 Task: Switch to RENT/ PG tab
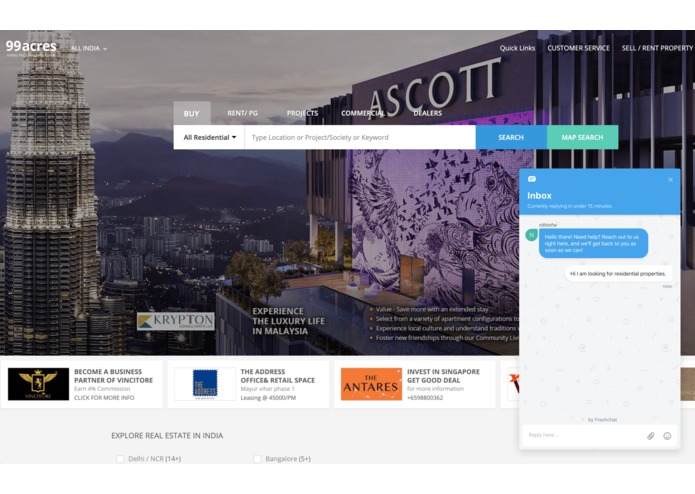[x=242, y=113]
